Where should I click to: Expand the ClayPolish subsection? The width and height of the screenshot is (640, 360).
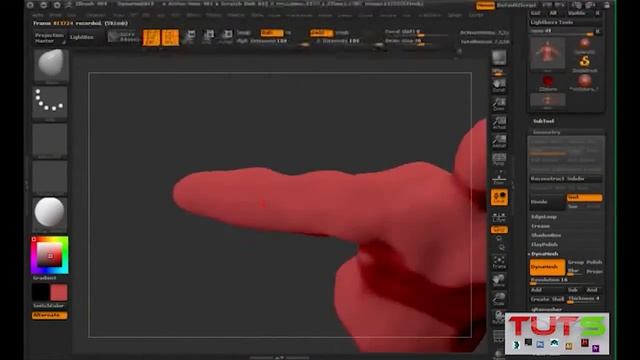pos(544,244)
